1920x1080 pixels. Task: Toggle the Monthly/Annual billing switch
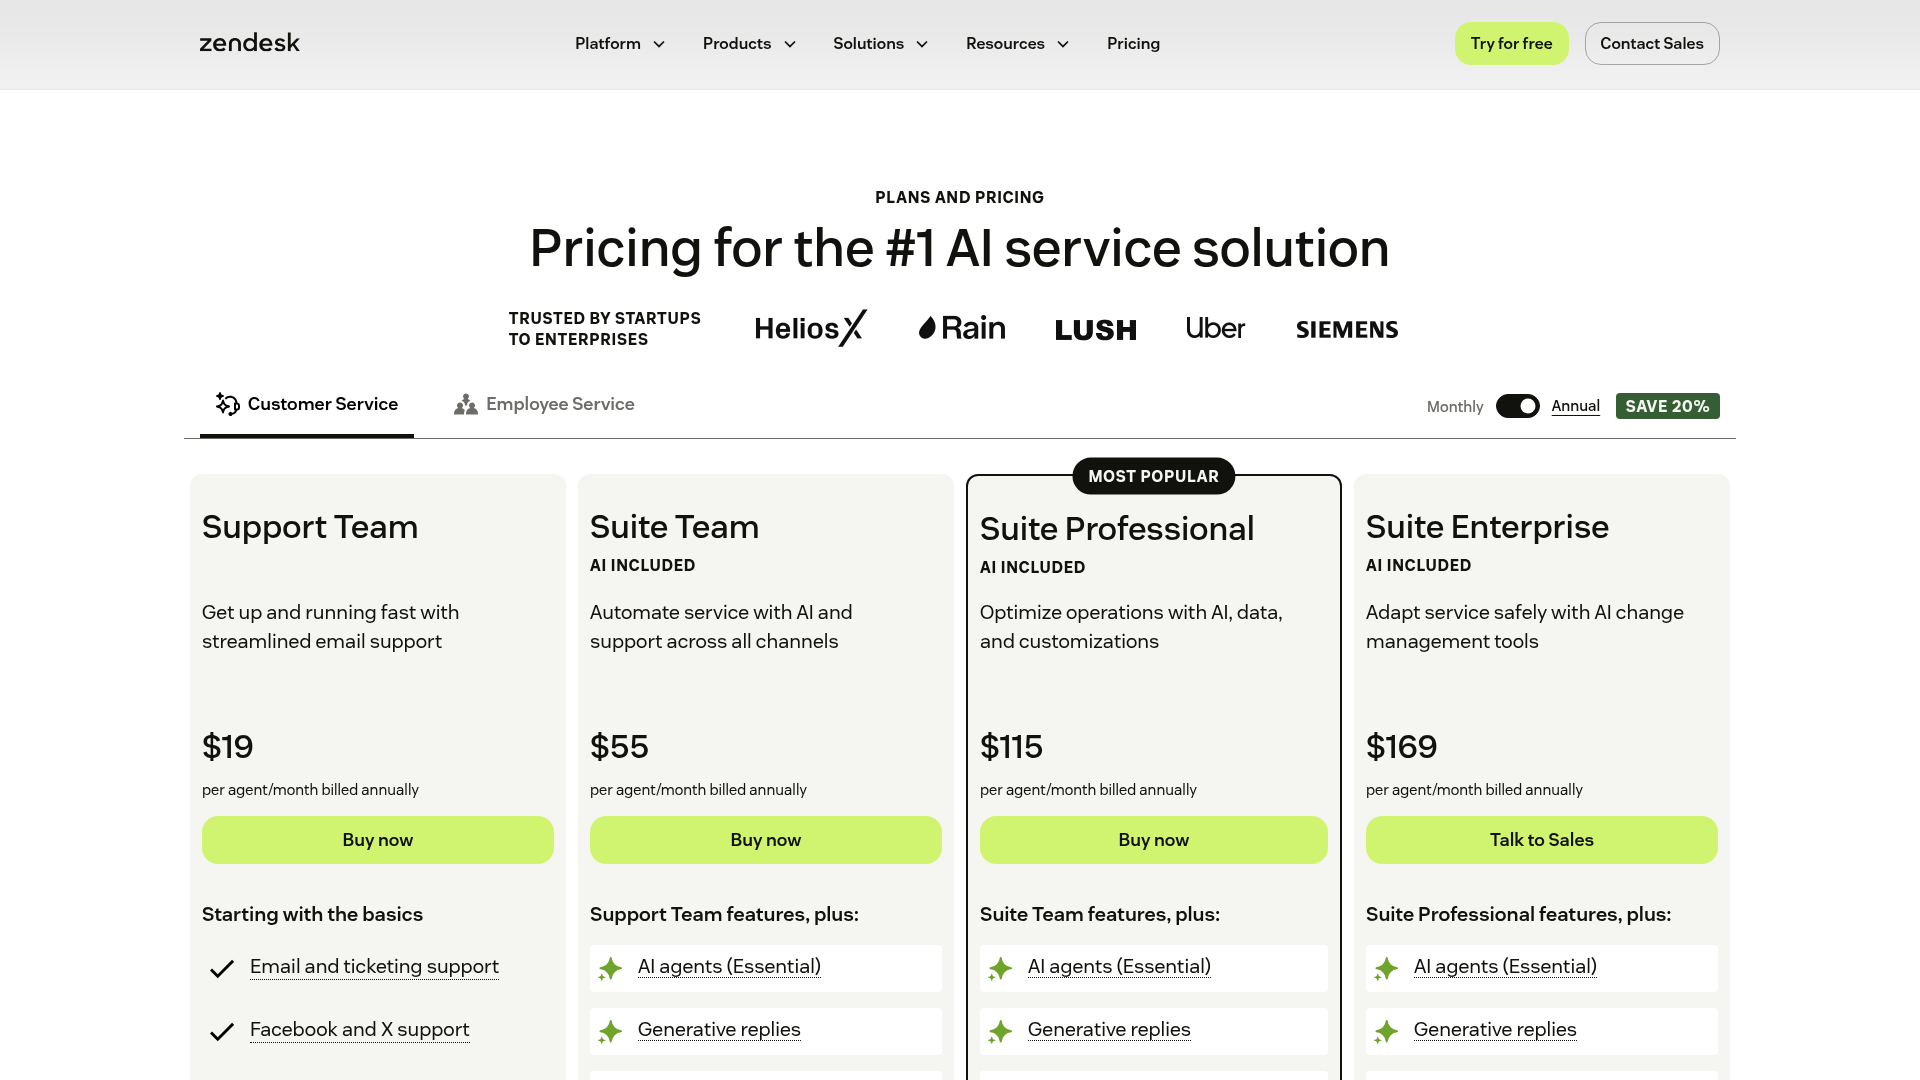click(1518, 406)
